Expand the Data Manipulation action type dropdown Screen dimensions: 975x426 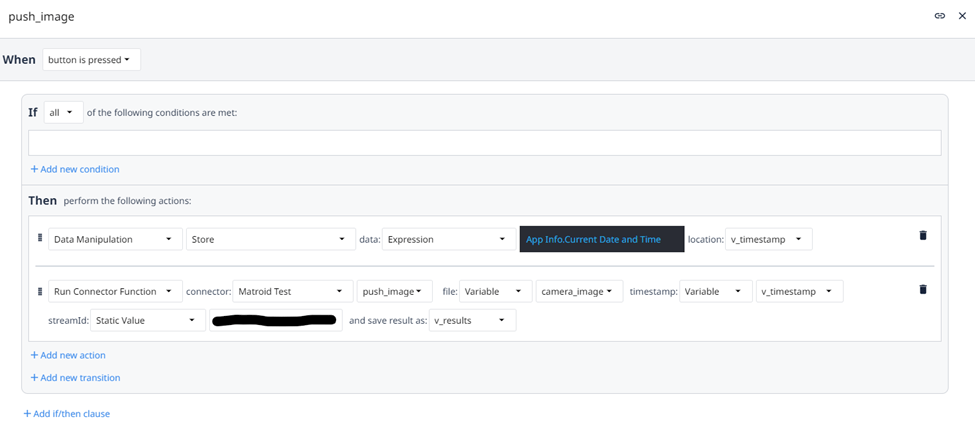pos(114,239)
